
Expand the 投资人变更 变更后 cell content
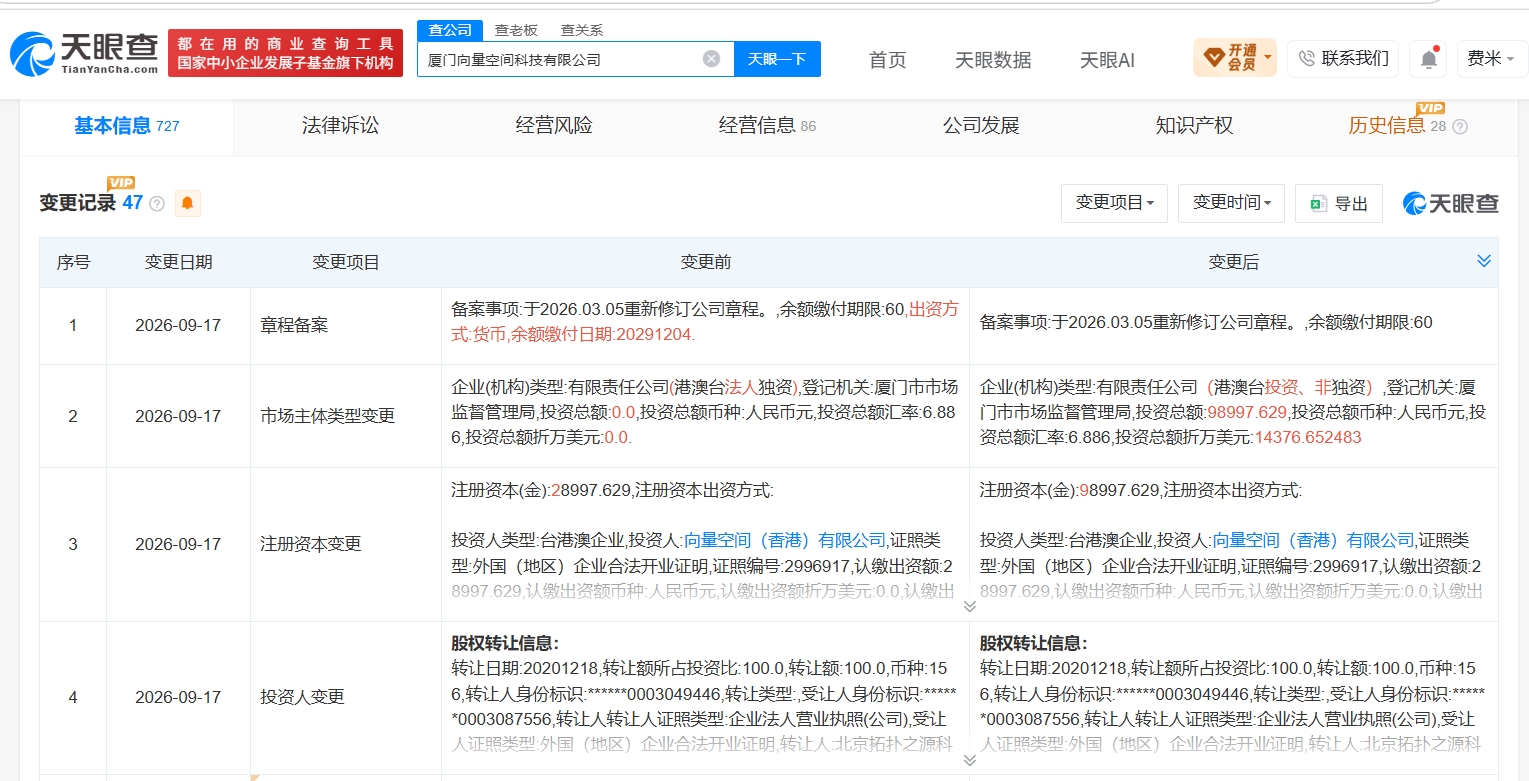pyautogui.click(x=969, y=760)
